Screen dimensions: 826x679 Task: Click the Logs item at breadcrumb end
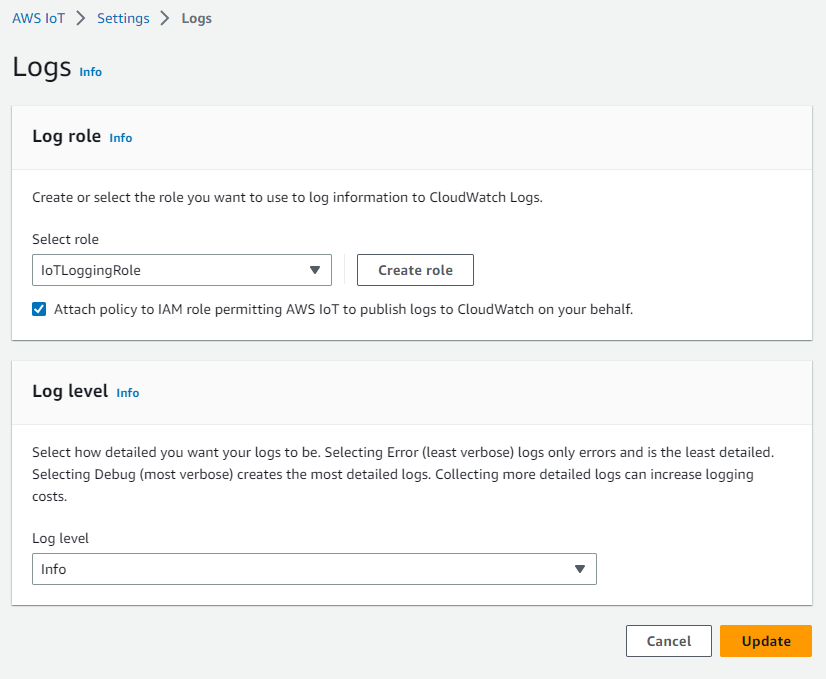coord(197,18)
